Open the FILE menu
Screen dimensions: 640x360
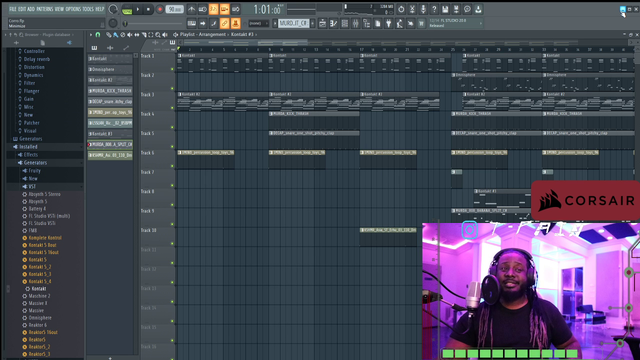click(x=13, y=9)
